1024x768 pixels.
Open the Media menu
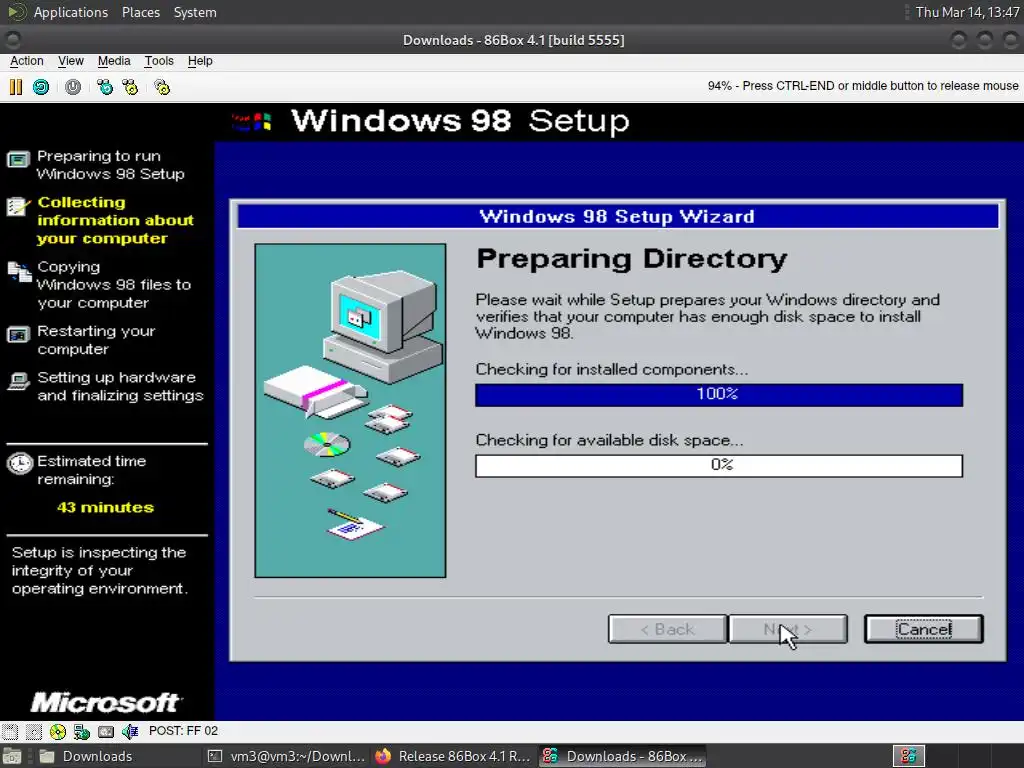114,61
